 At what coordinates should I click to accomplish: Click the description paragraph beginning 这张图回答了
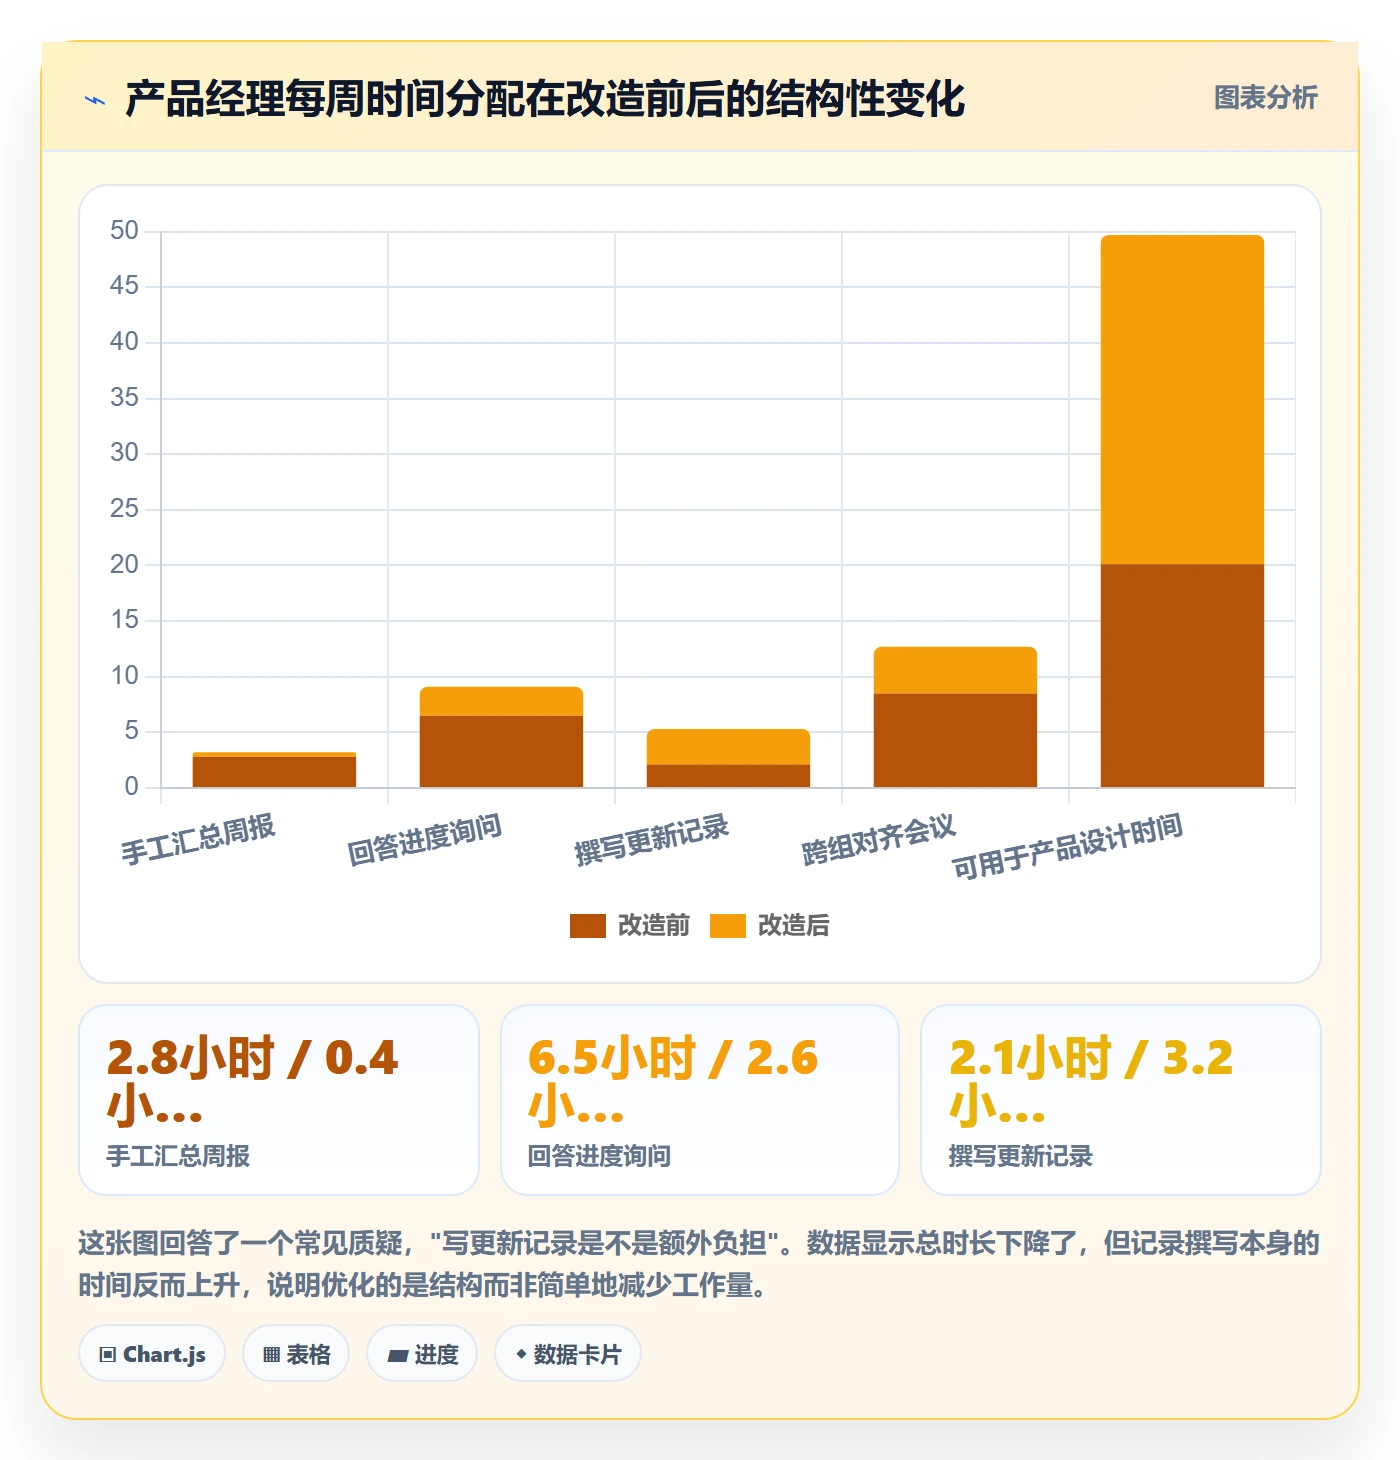click(699, 1264)
